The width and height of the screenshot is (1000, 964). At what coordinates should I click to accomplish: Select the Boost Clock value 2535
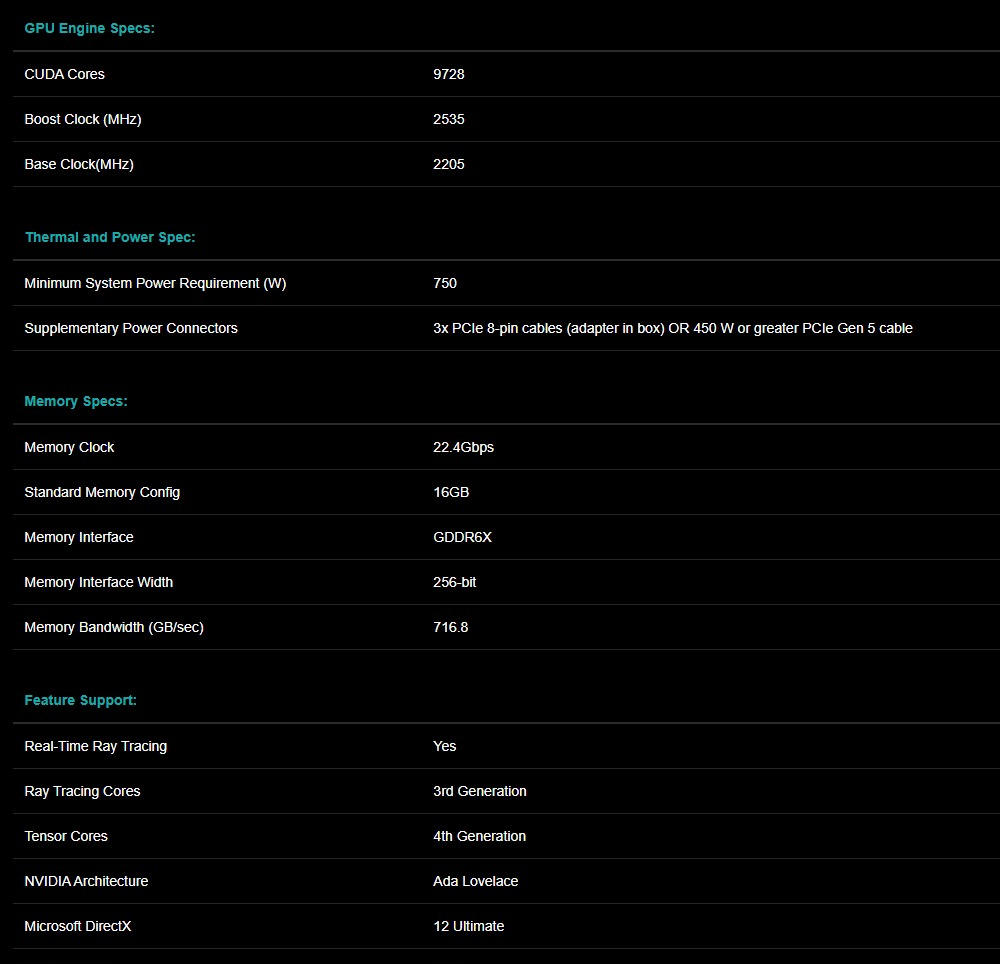tap(448, 119)
